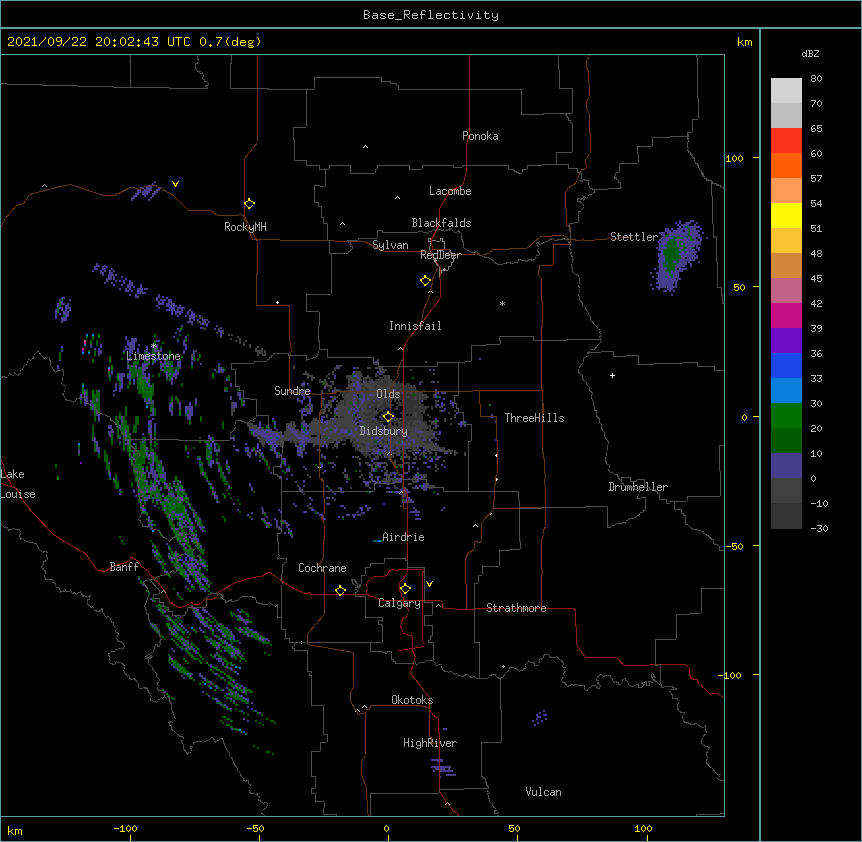The height and width of the screenshot is (842, 862).
Task: Click the purple echo below HighRiver label
Action: [x=443, y=766]
